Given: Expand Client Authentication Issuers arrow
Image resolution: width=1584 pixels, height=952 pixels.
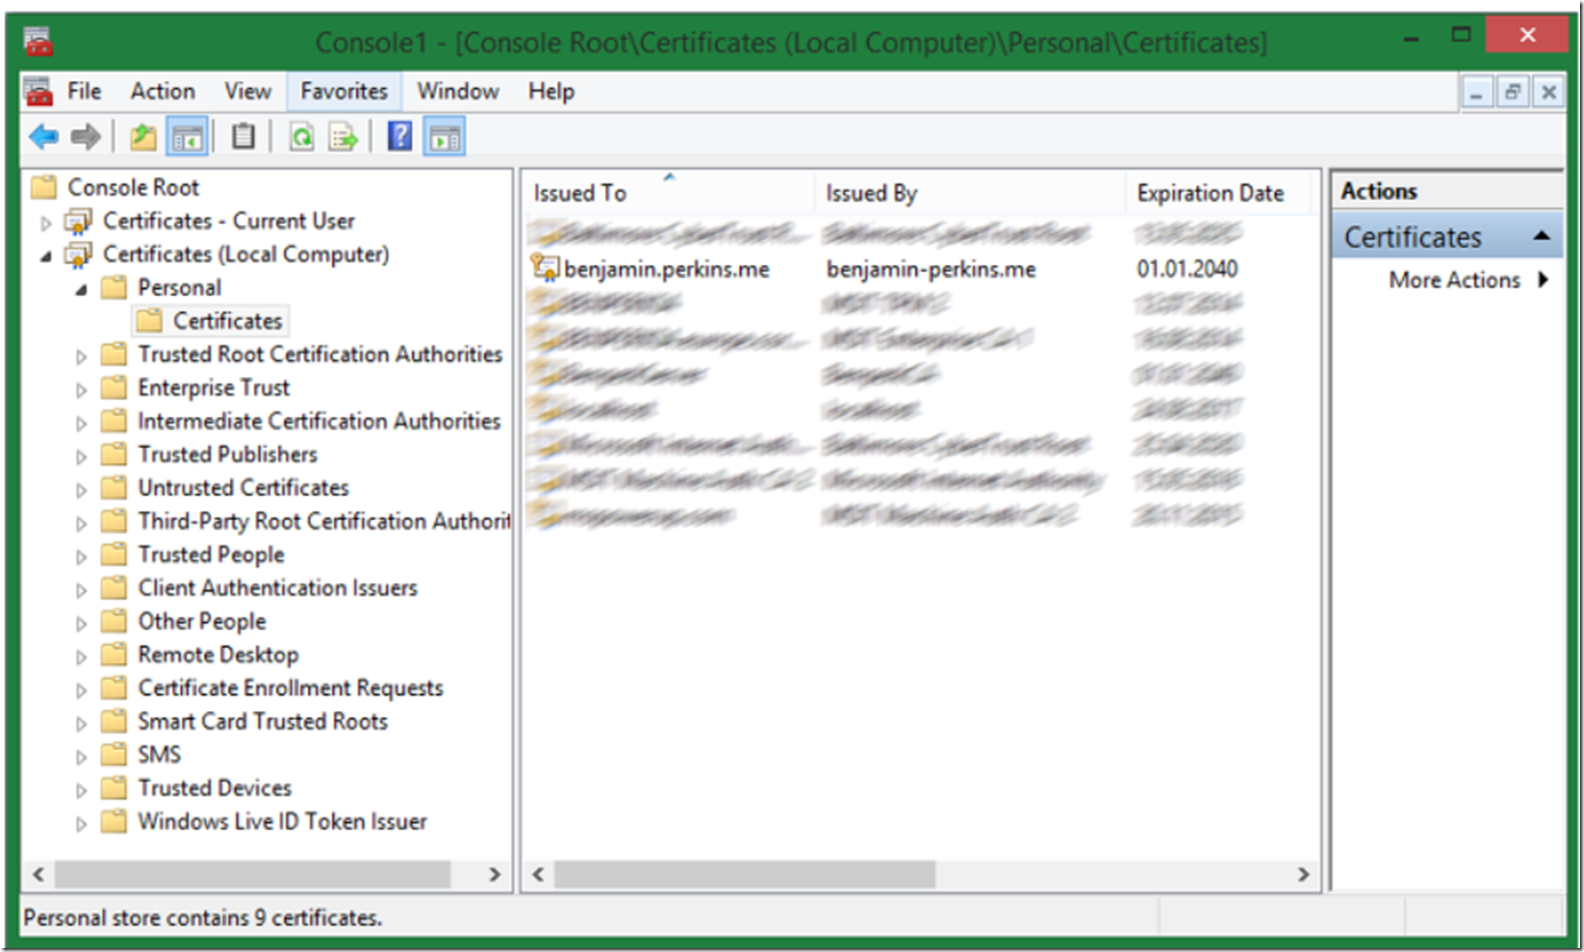Looking at the screenshot, I should coord(81,590).
